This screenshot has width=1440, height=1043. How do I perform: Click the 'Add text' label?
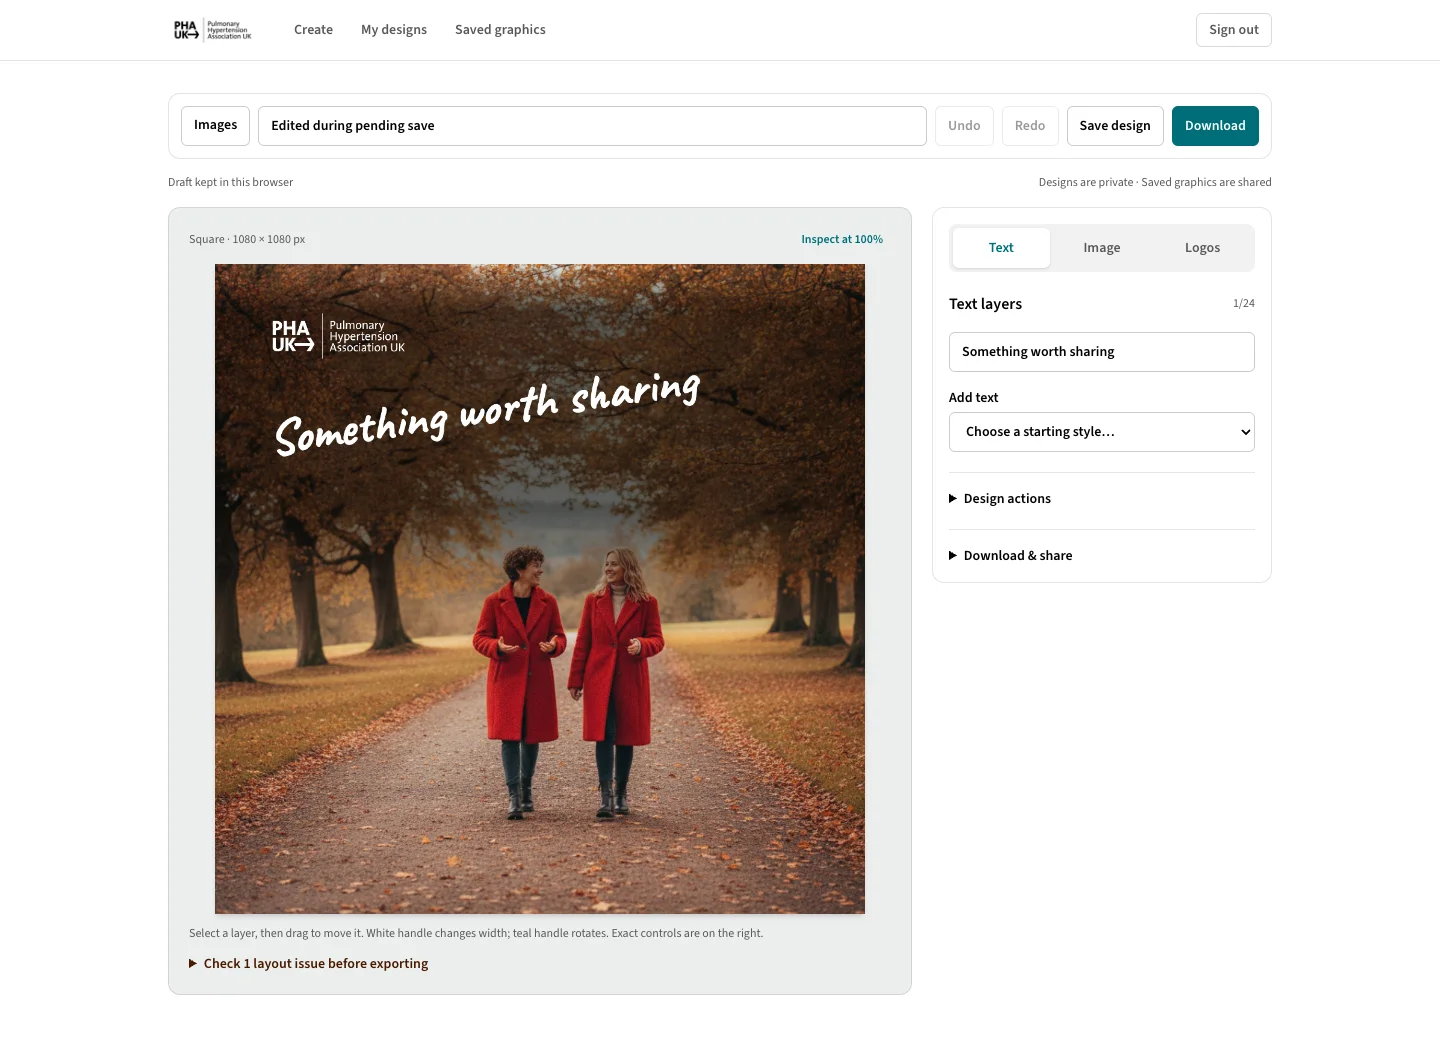(973, 398)
